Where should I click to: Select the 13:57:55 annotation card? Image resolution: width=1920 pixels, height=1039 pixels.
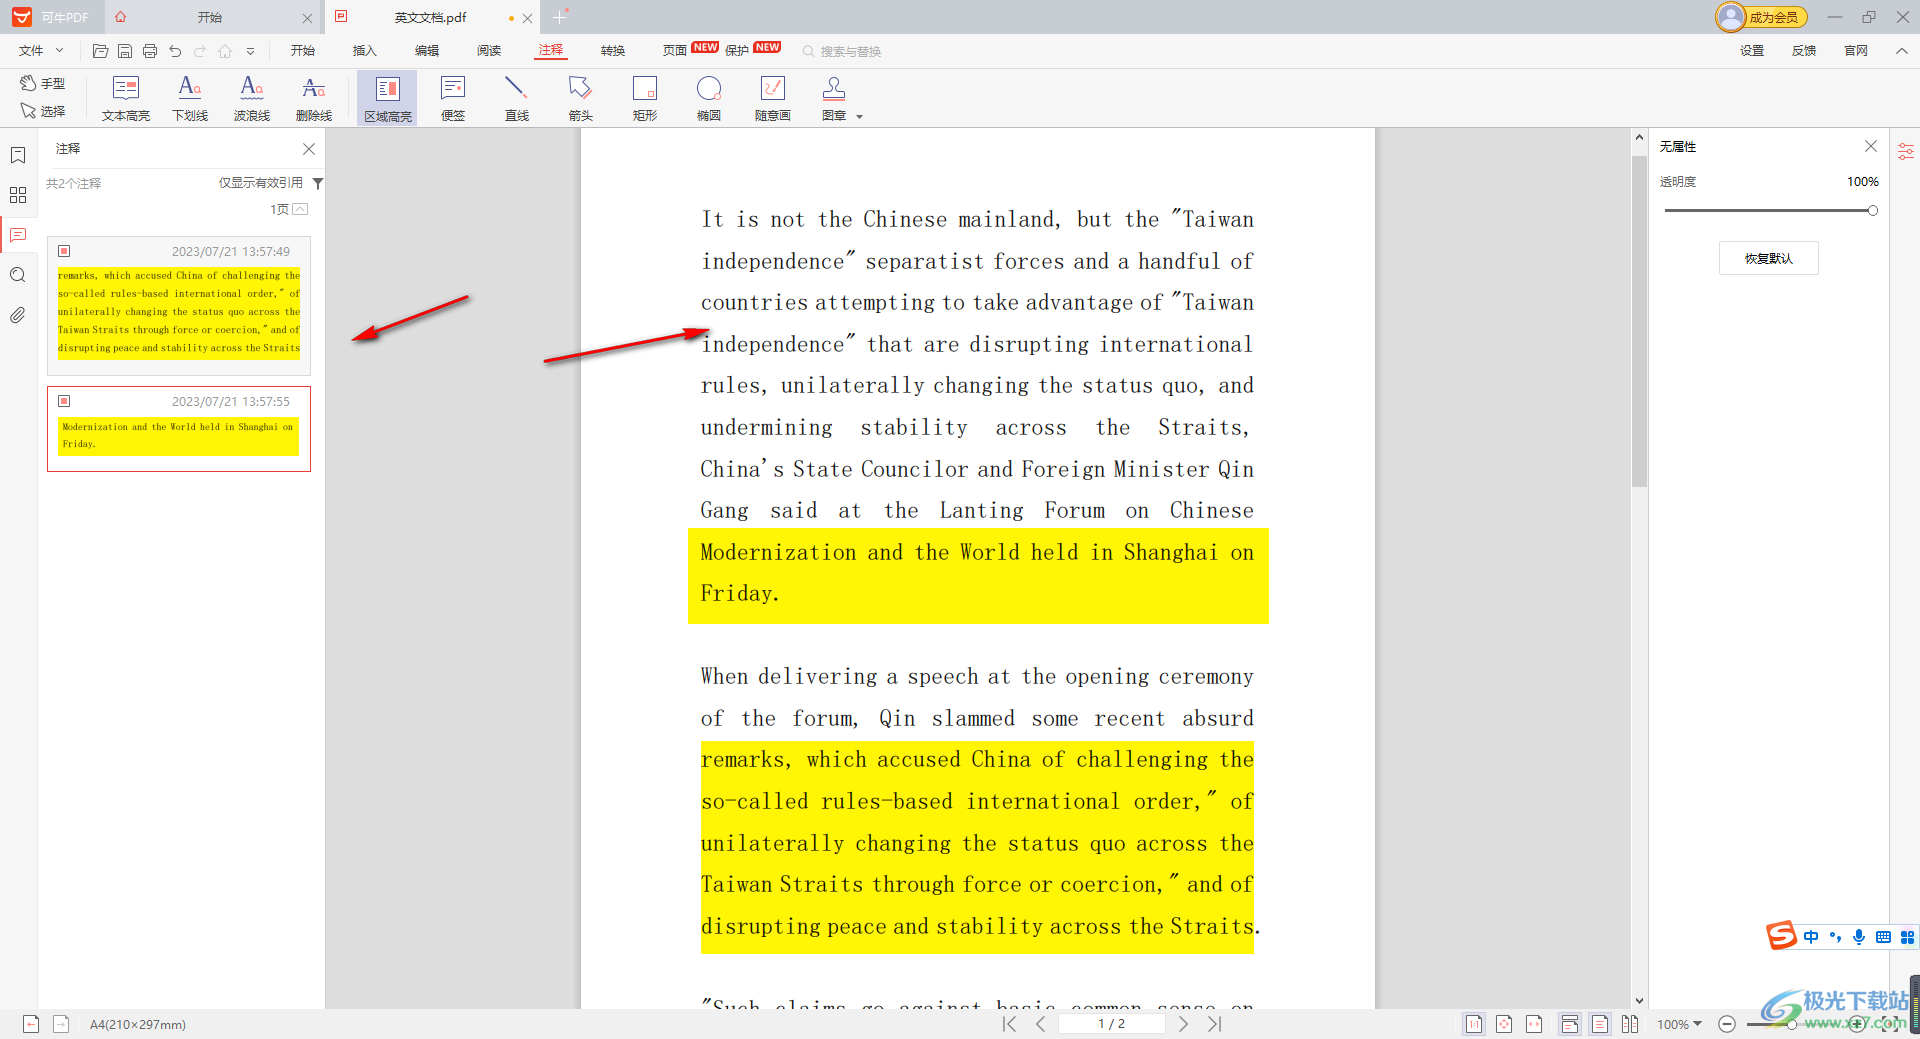point(179,429)
